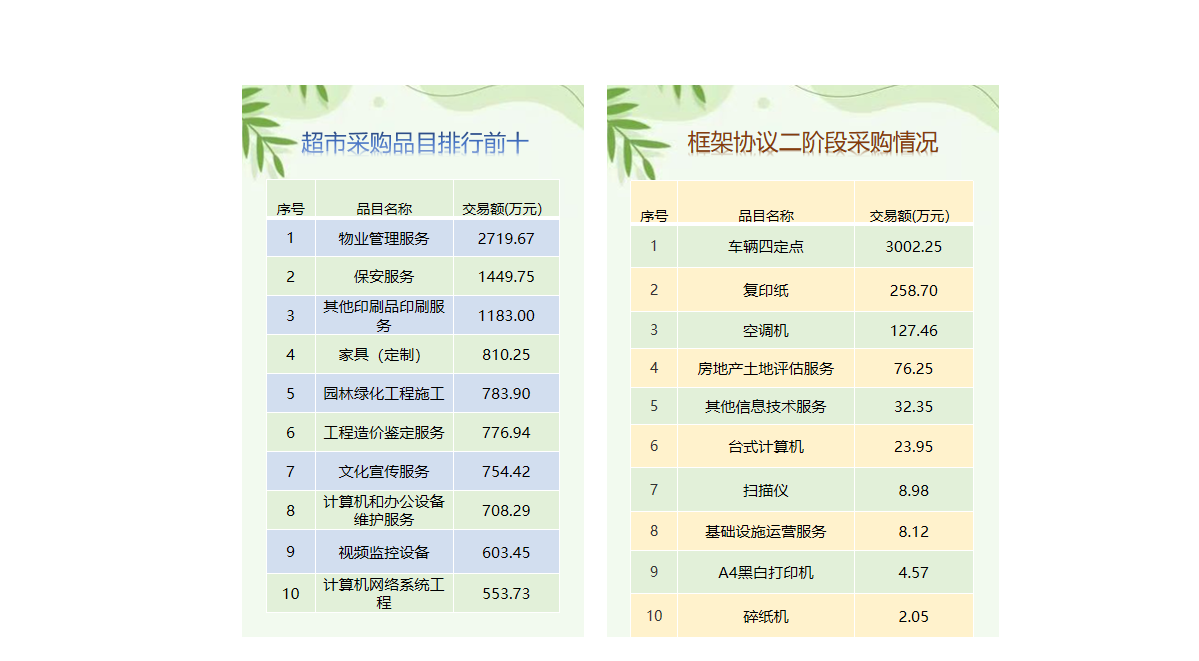Click the 视频监控设备 cell

click(x=384, y=552)
